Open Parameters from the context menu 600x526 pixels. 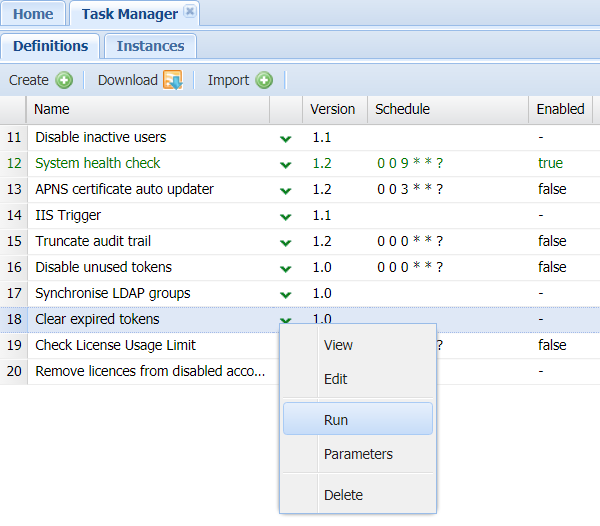[358, 454]
